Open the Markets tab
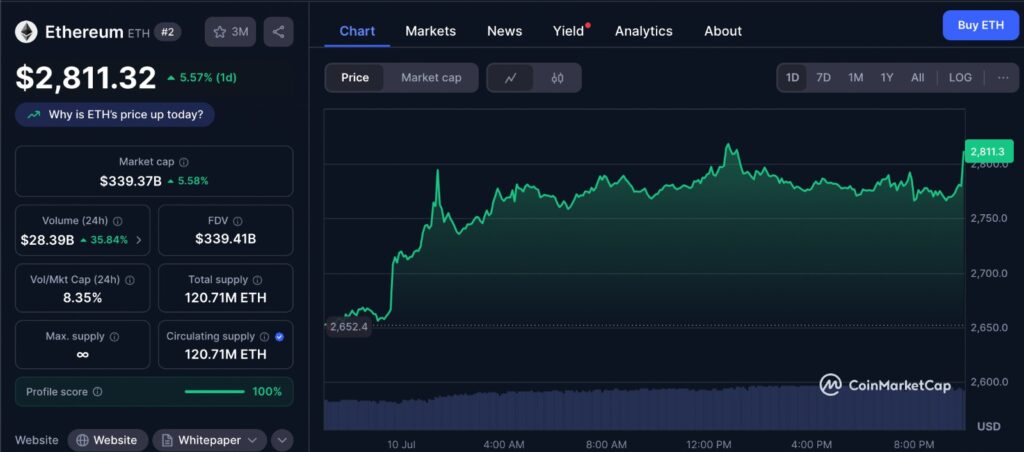The image size is (1024, 452). click(430, 31)
